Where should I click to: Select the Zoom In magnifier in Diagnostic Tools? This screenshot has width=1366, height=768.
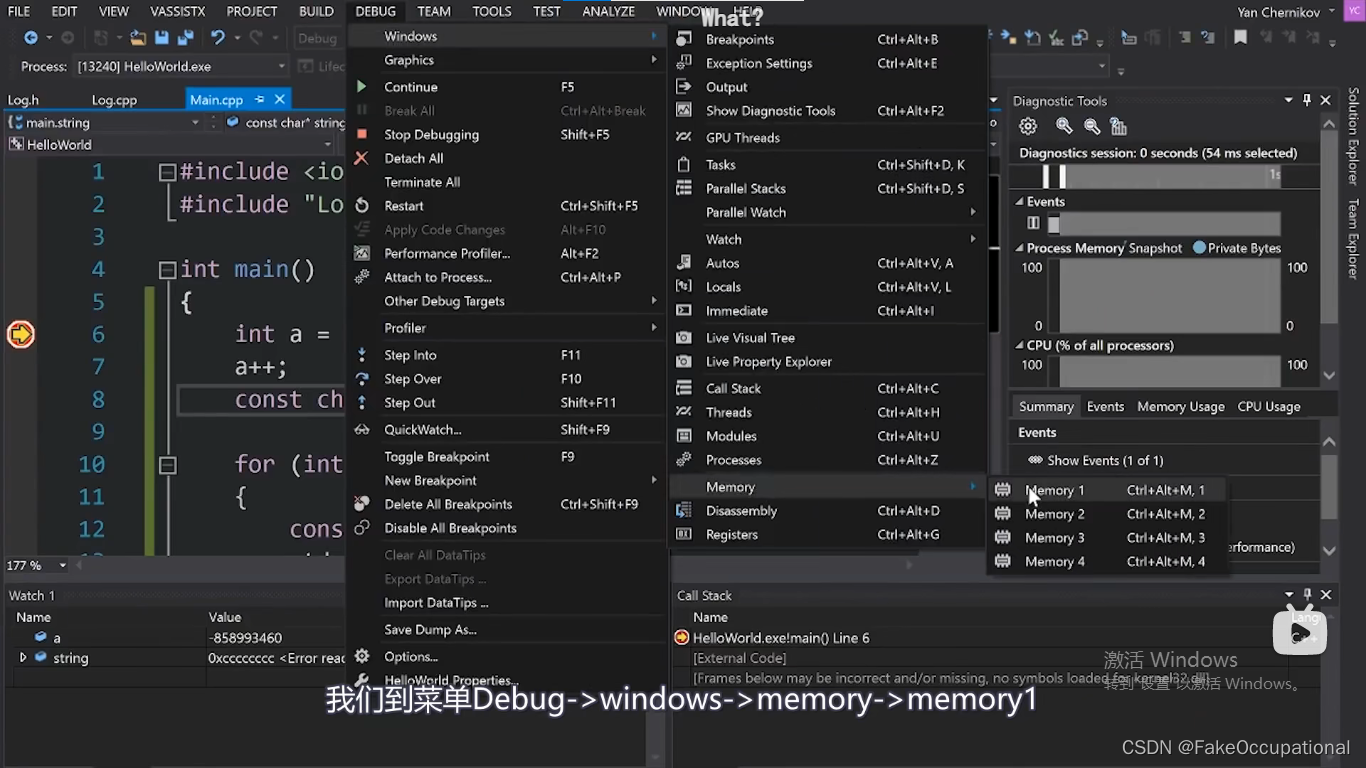click(1064, 126)
